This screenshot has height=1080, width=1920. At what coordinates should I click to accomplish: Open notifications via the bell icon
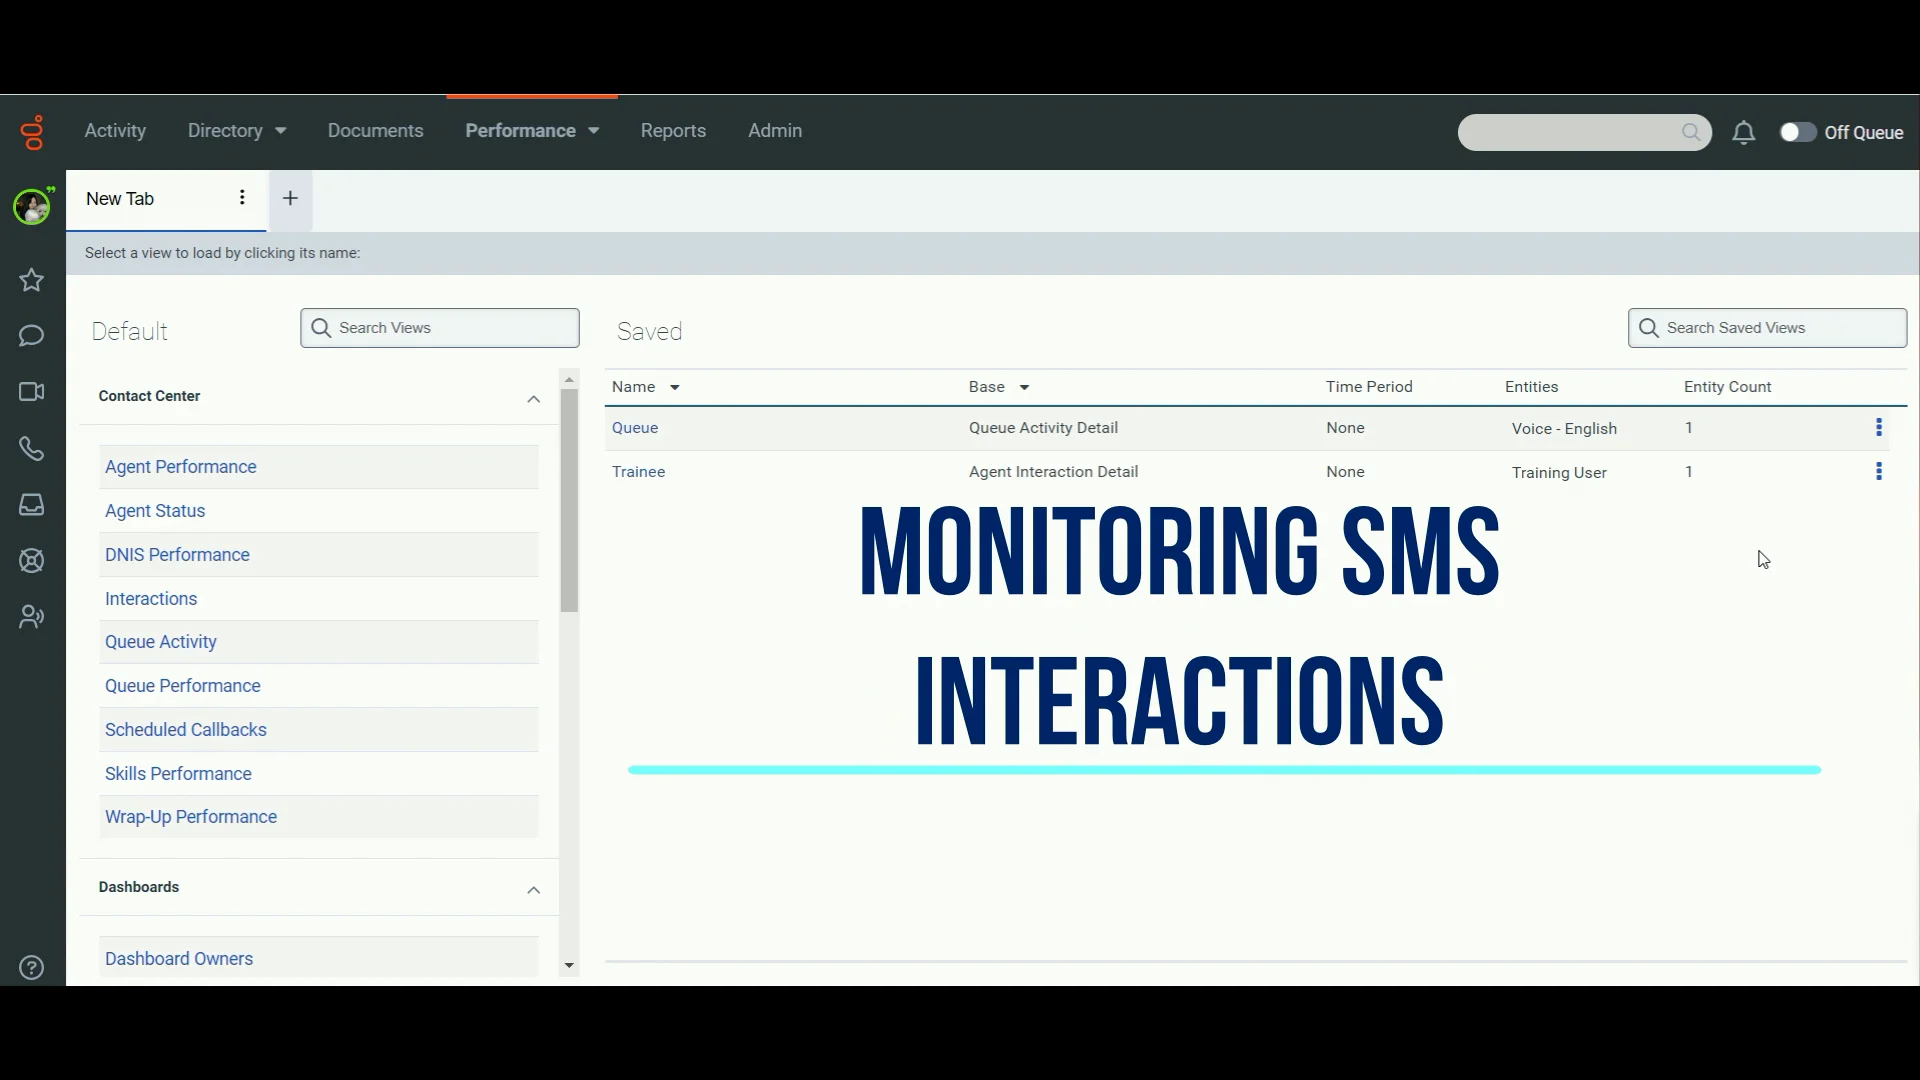1743,132
